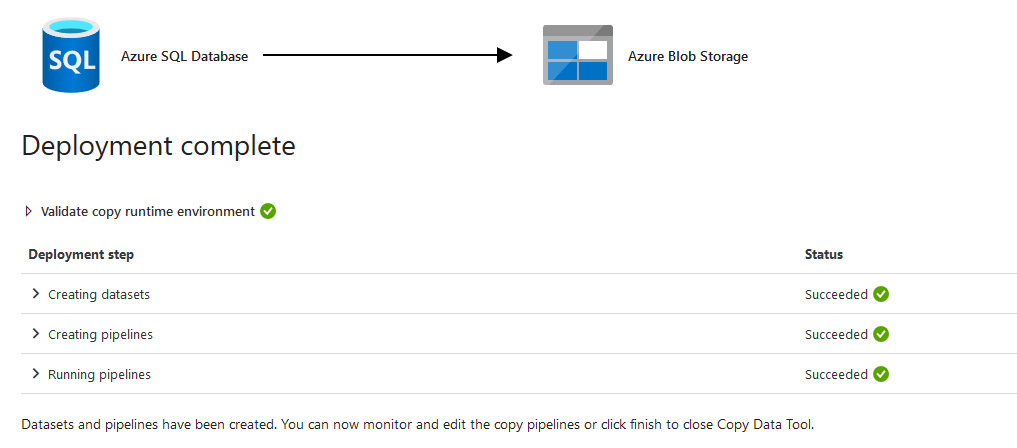Click the Creating pipelines success checkmark
The width and height of the screenshot is (1017, 448).
point(881,334)
